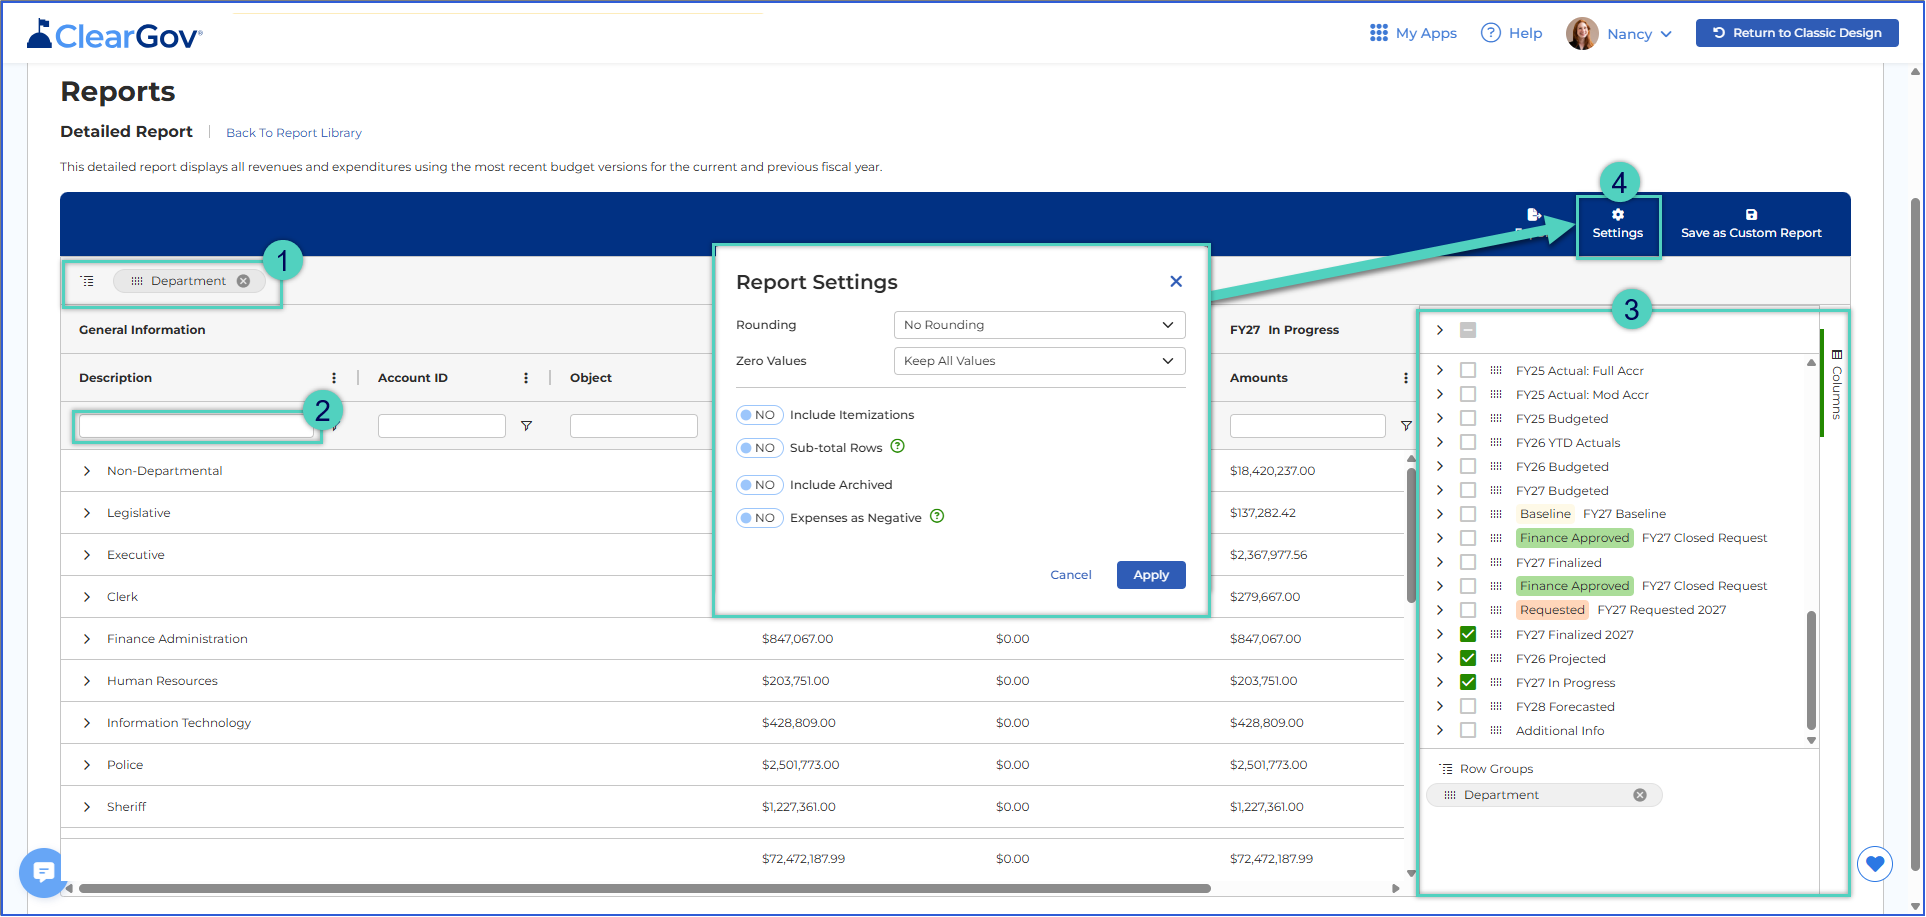Click the Description filter input field

click(x=196, y=427)
